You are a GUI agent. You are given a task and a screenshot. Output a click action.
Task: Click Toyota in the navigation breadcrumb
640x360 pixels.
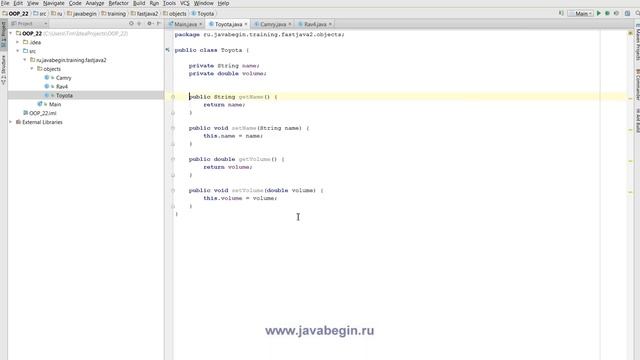coord(203,13)
